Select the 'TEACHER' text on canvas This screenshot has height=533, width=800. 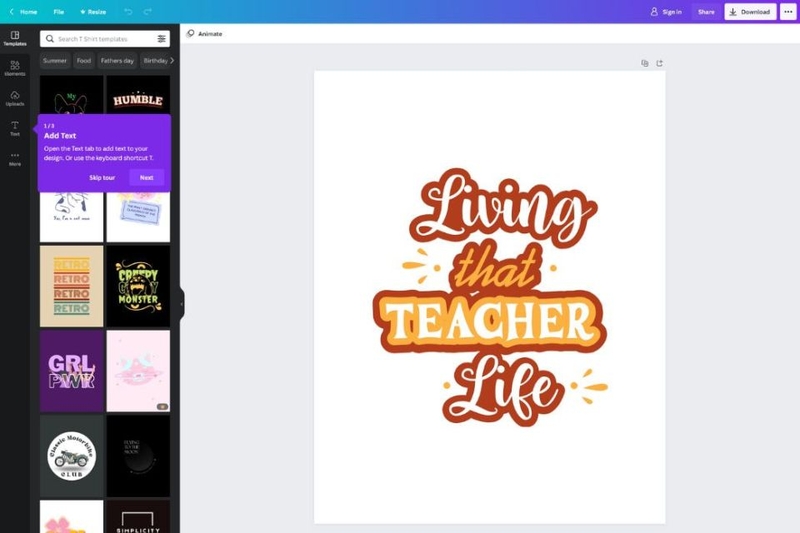(490, 321)
